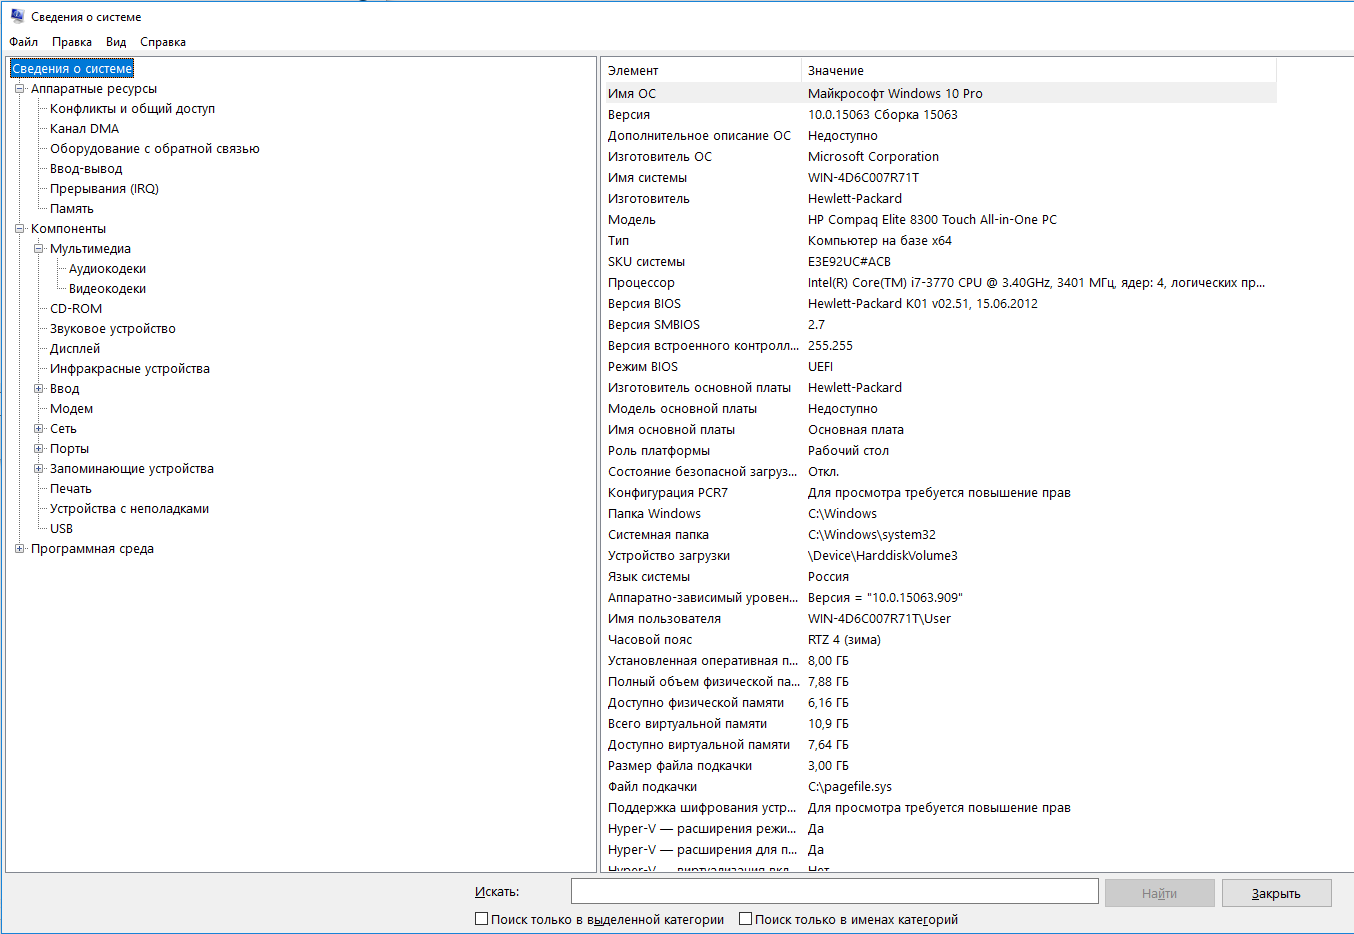Select the Размер файла подкачки row
This screenshot has width=1354, height=934.
(939, 765)
